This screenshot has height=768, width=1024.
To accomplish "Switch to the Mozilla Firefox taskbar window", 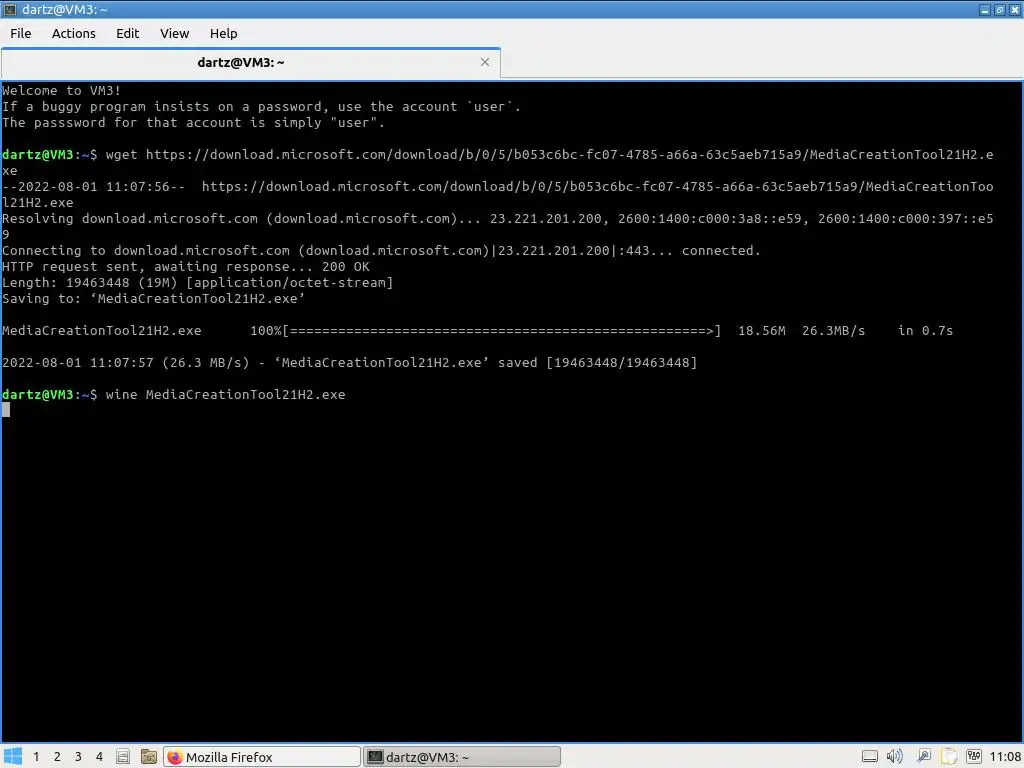I will [x=261, y=756].
